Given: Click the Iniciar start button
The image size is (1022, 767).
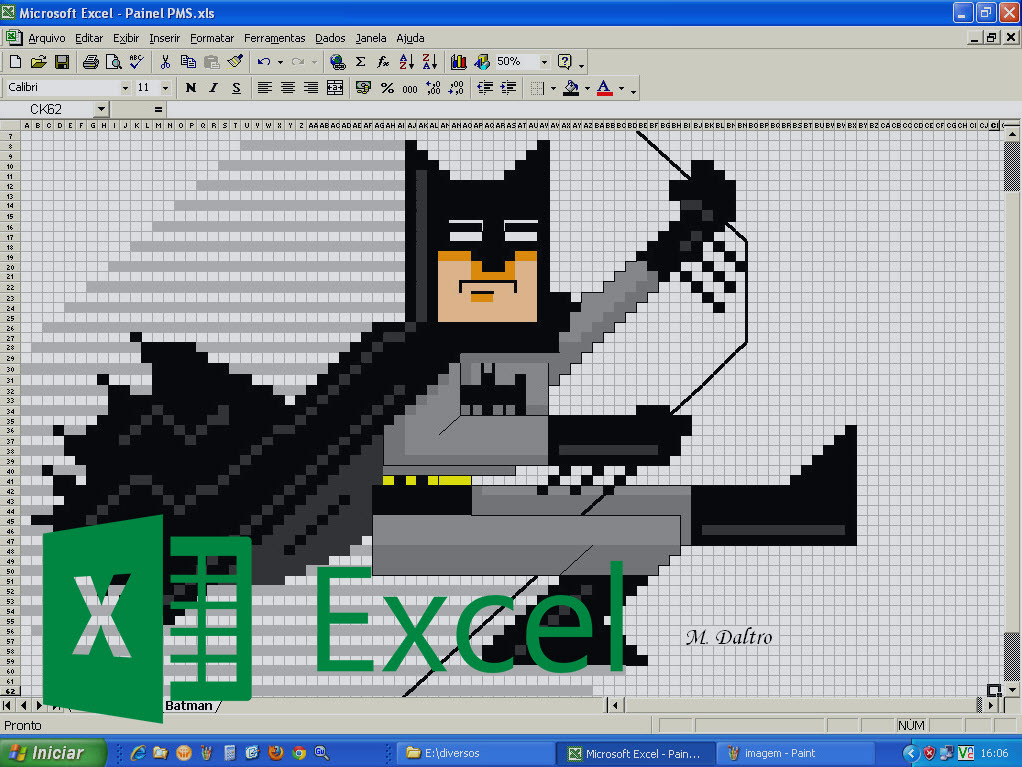Looking at the screenshot, I should pos(54,753).
